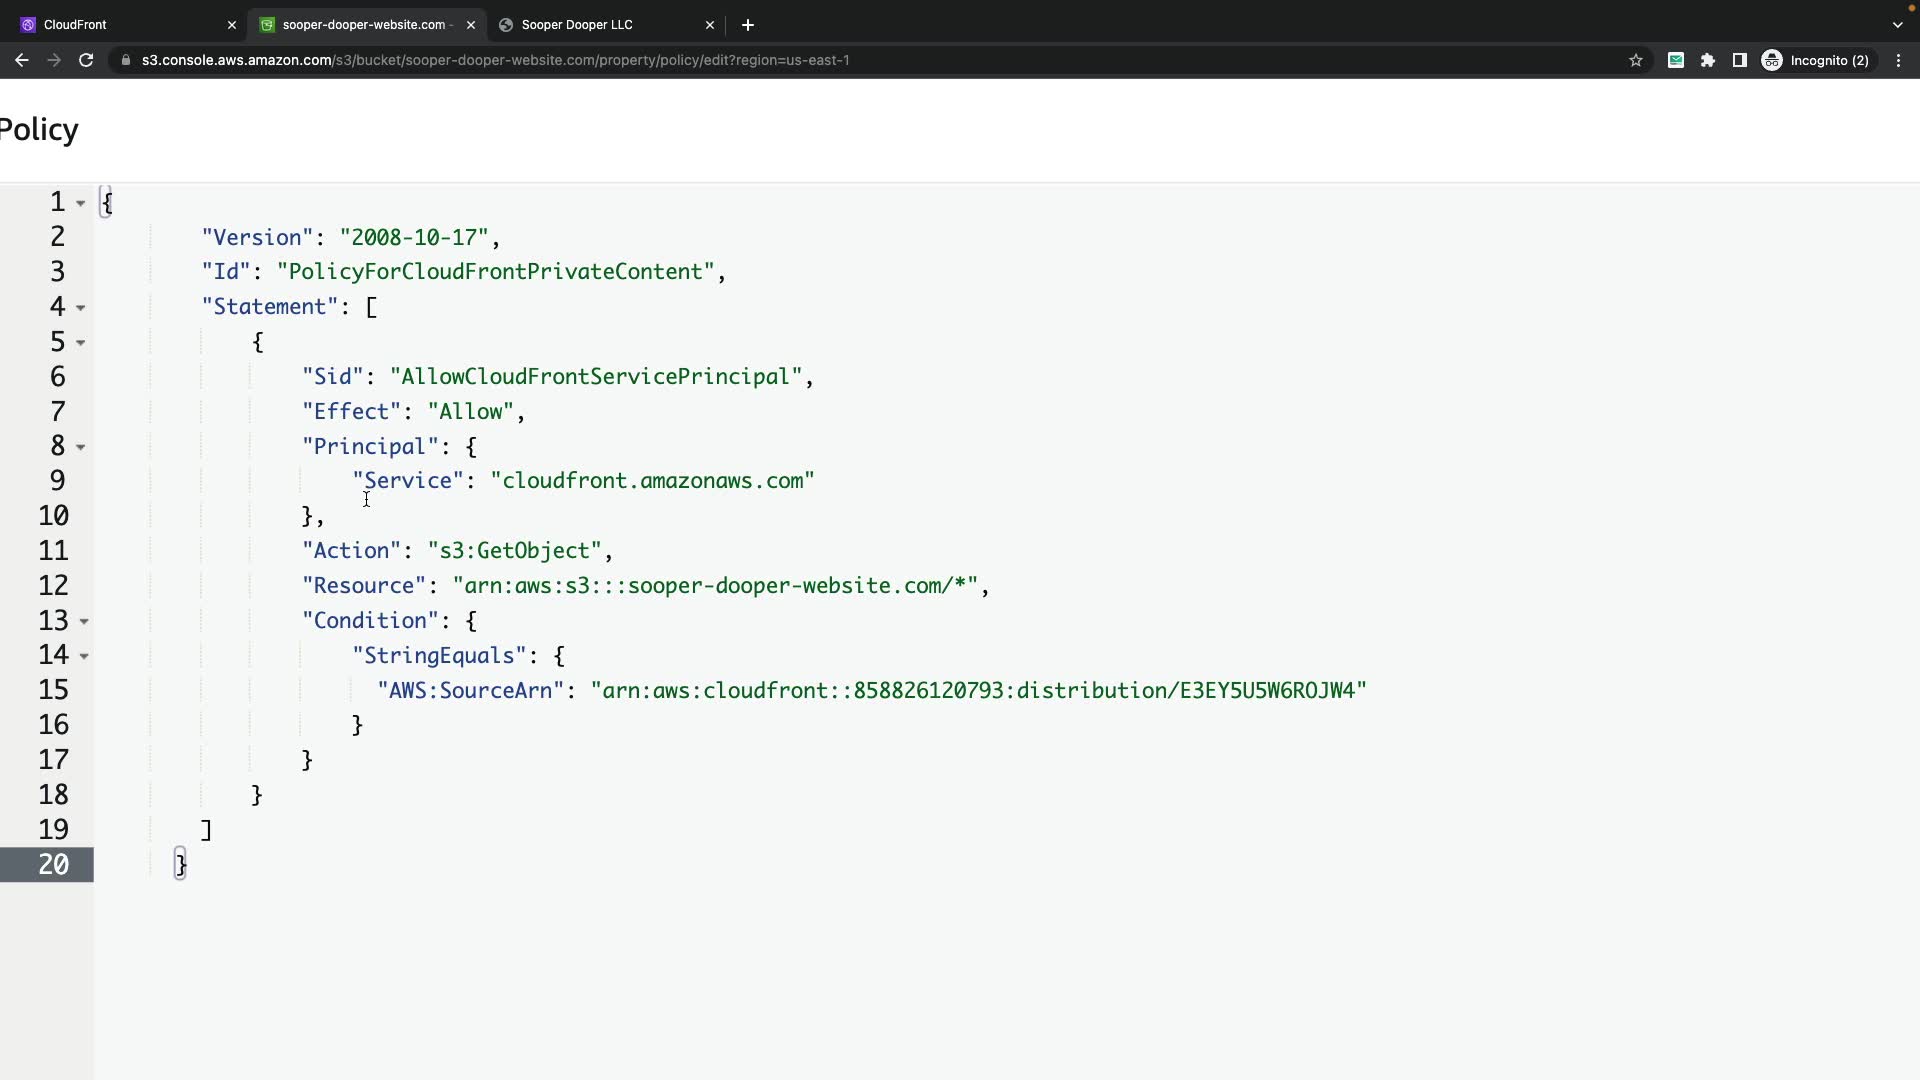The height and width of the screenshot is (1080, 1920).
Task: Open Chrome three-dot menu
Action: pyautogui.click(x=1899, y=60)
